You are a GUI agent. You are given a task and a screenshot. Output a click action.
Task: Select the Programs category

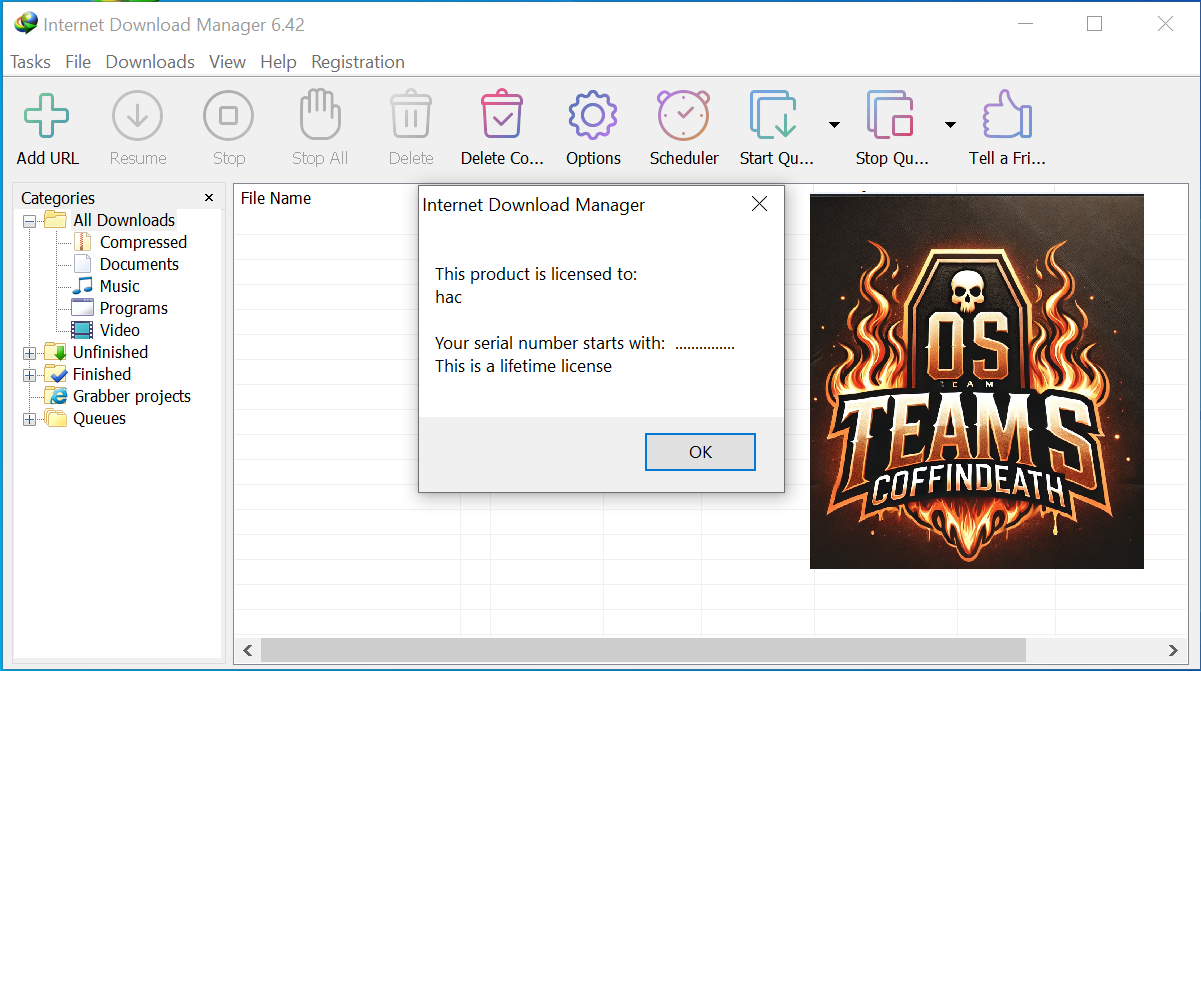point(133,308)
